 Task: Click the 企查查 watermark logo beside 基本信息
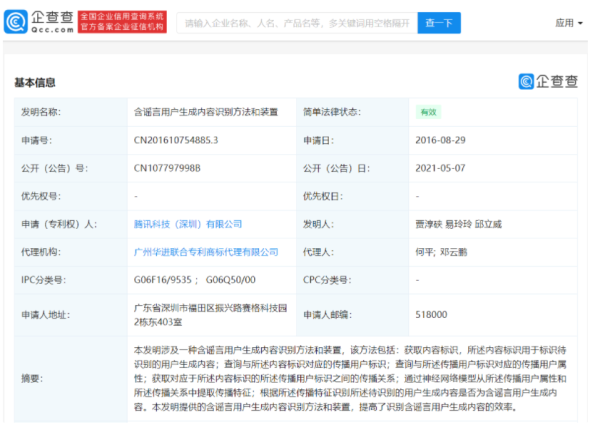click(x=546, y=82)
